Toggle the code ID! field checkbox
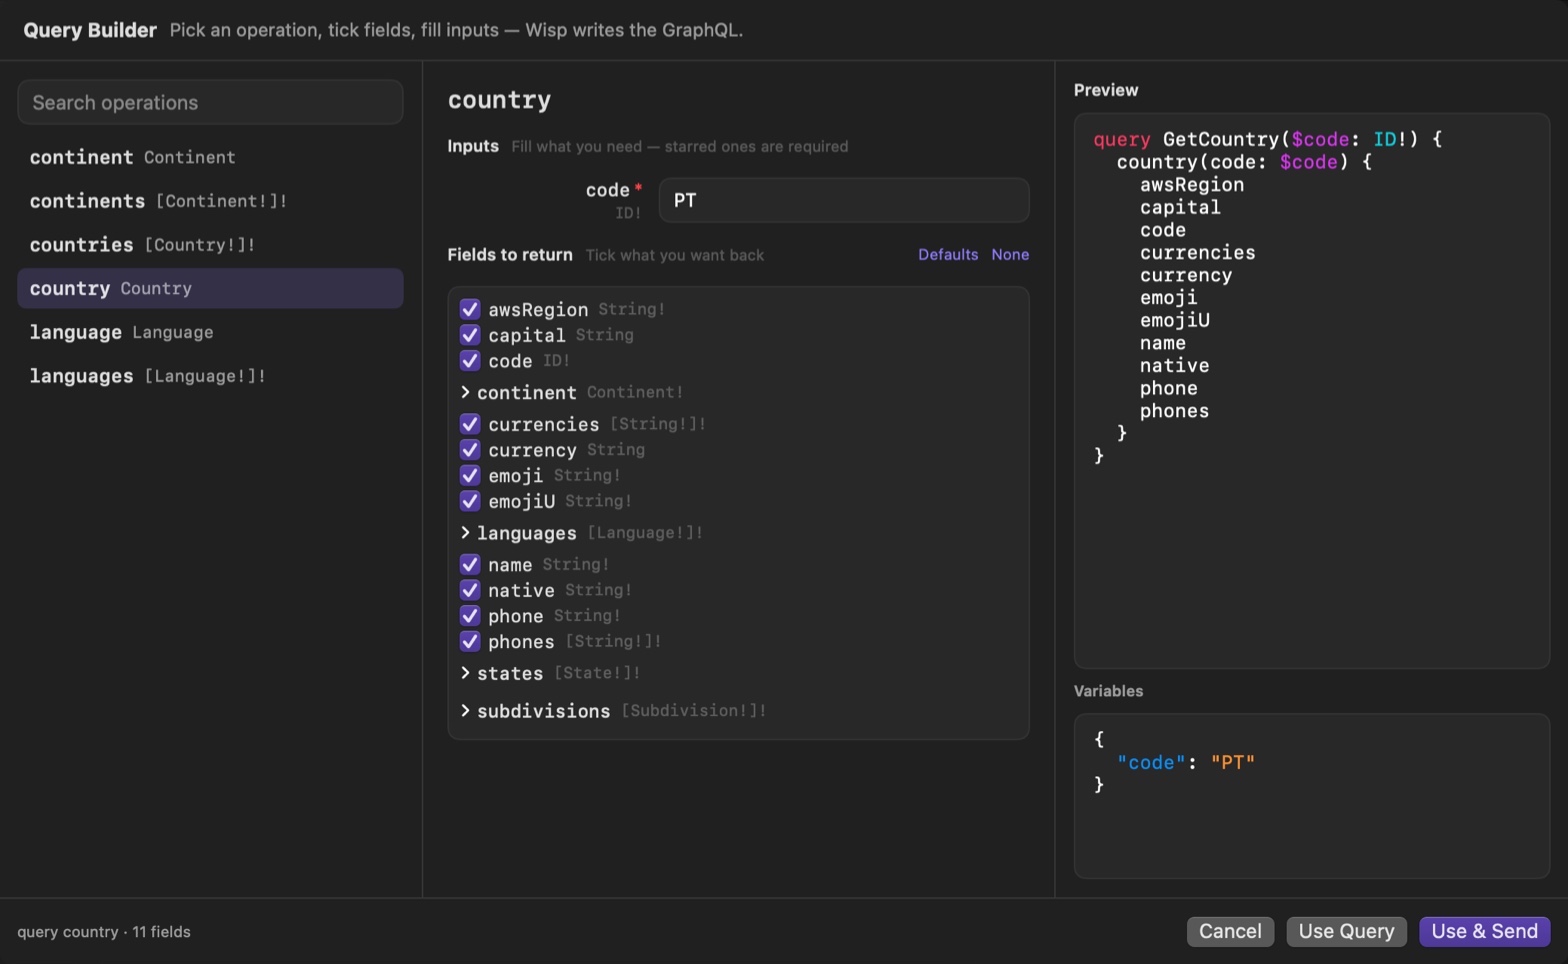Screen dimensions: 1568x964 470,360
